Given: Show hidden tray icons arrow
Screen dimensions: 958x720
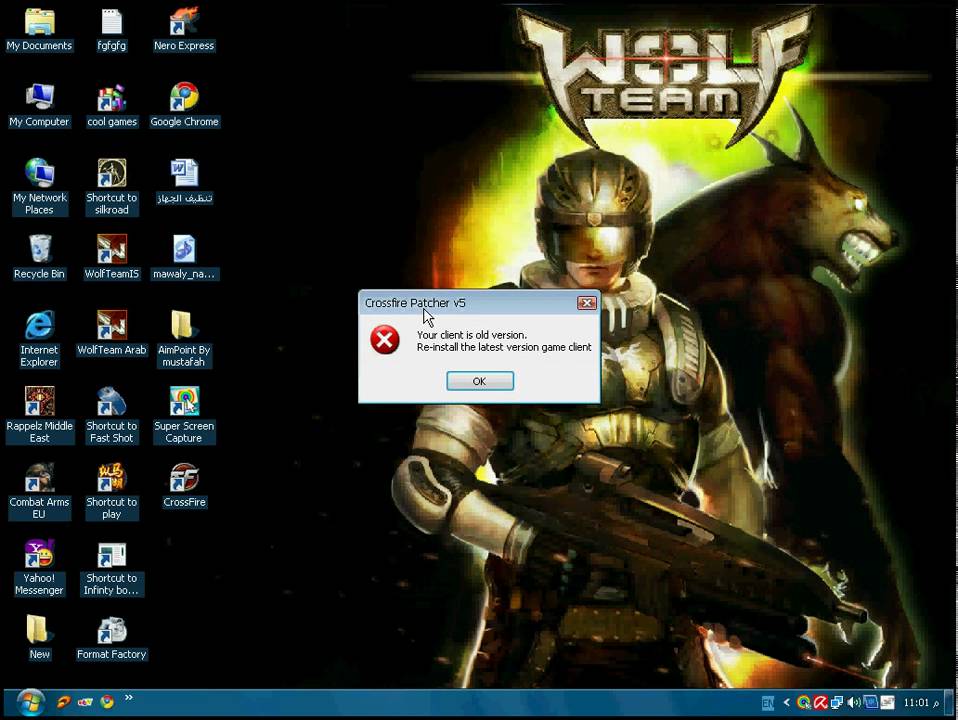Looking at the screenshot, I should [x=786, y=703].
